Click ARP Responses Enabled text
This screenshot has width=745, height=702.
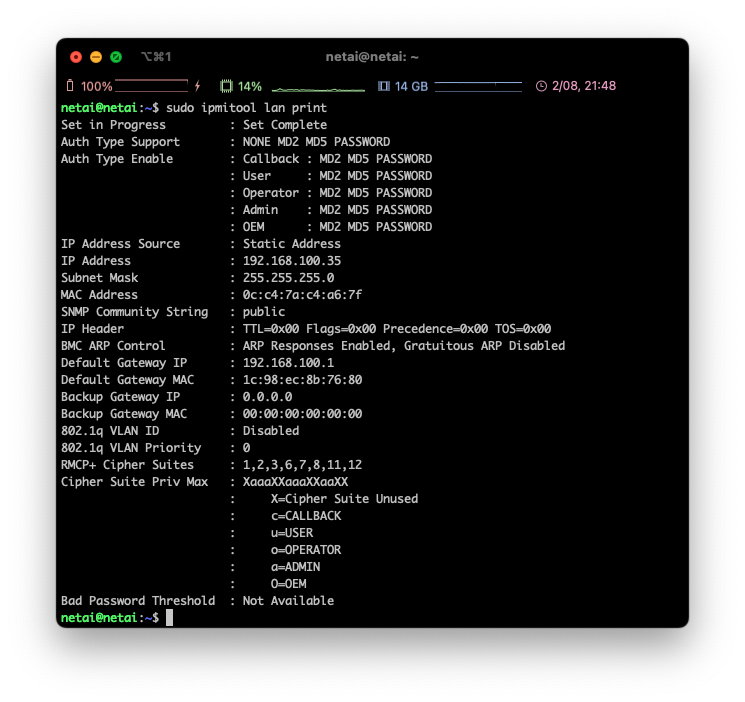point(319,346)
